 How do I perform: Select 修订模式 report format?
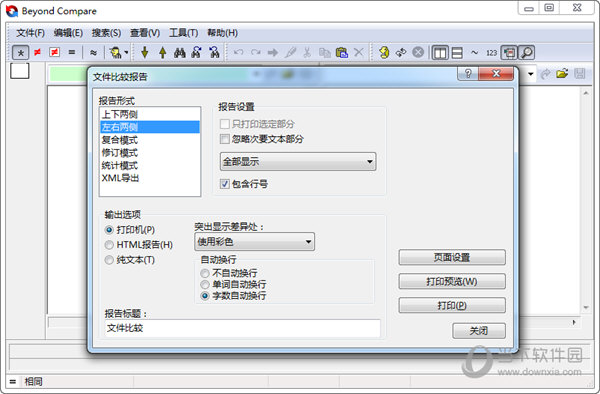(150, 153)
